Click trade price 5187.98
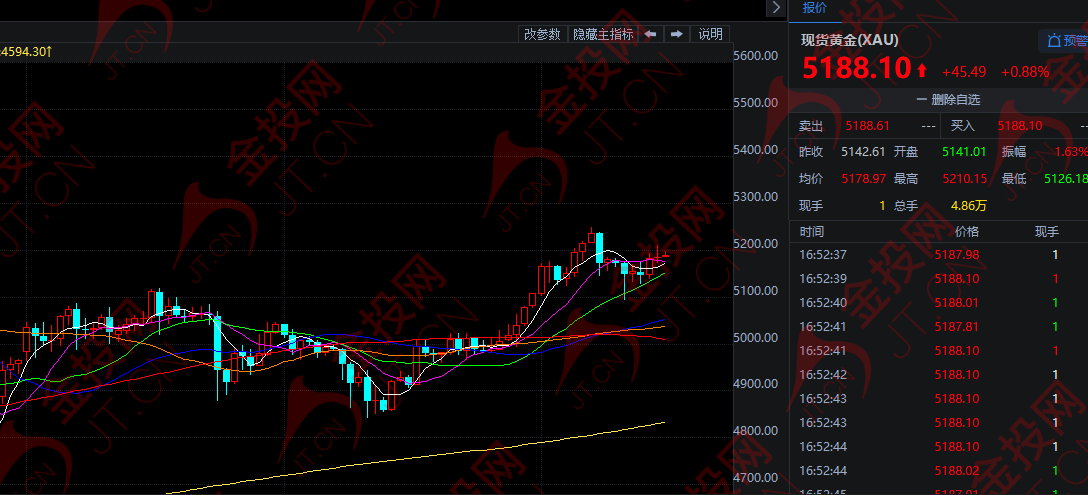 pos(957,255)
